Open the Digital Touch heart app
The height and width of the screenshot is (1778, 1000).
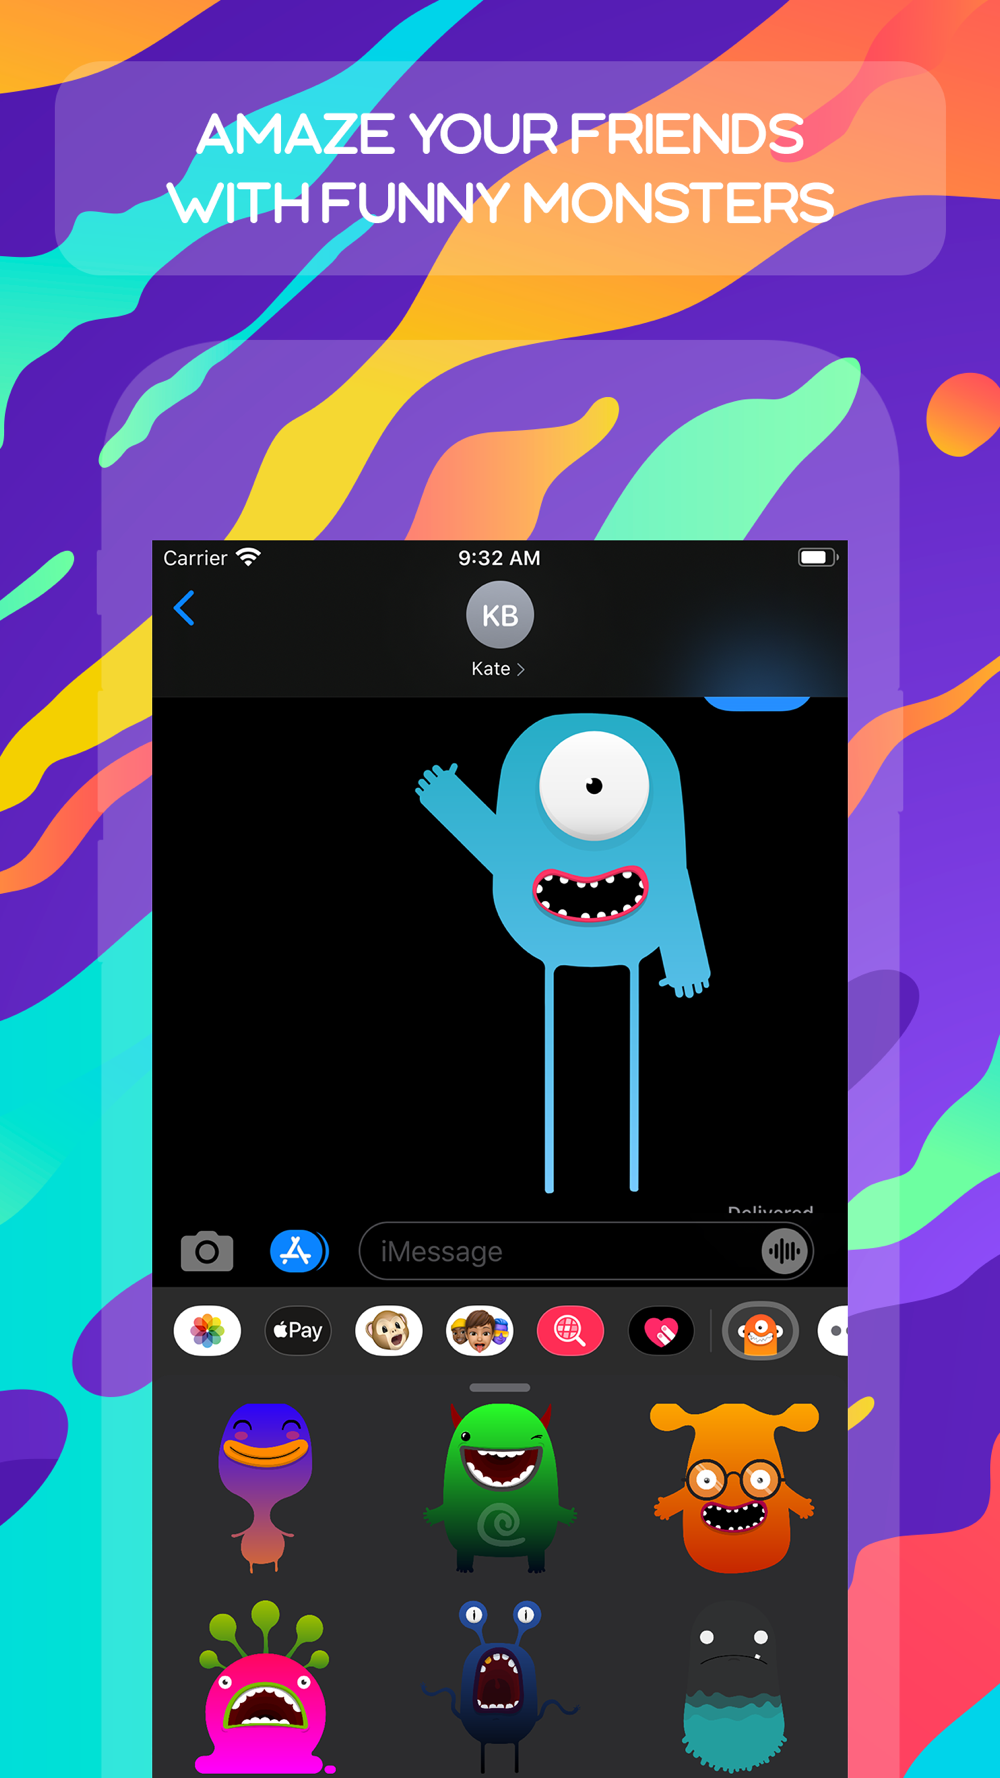pos(661,1331)
